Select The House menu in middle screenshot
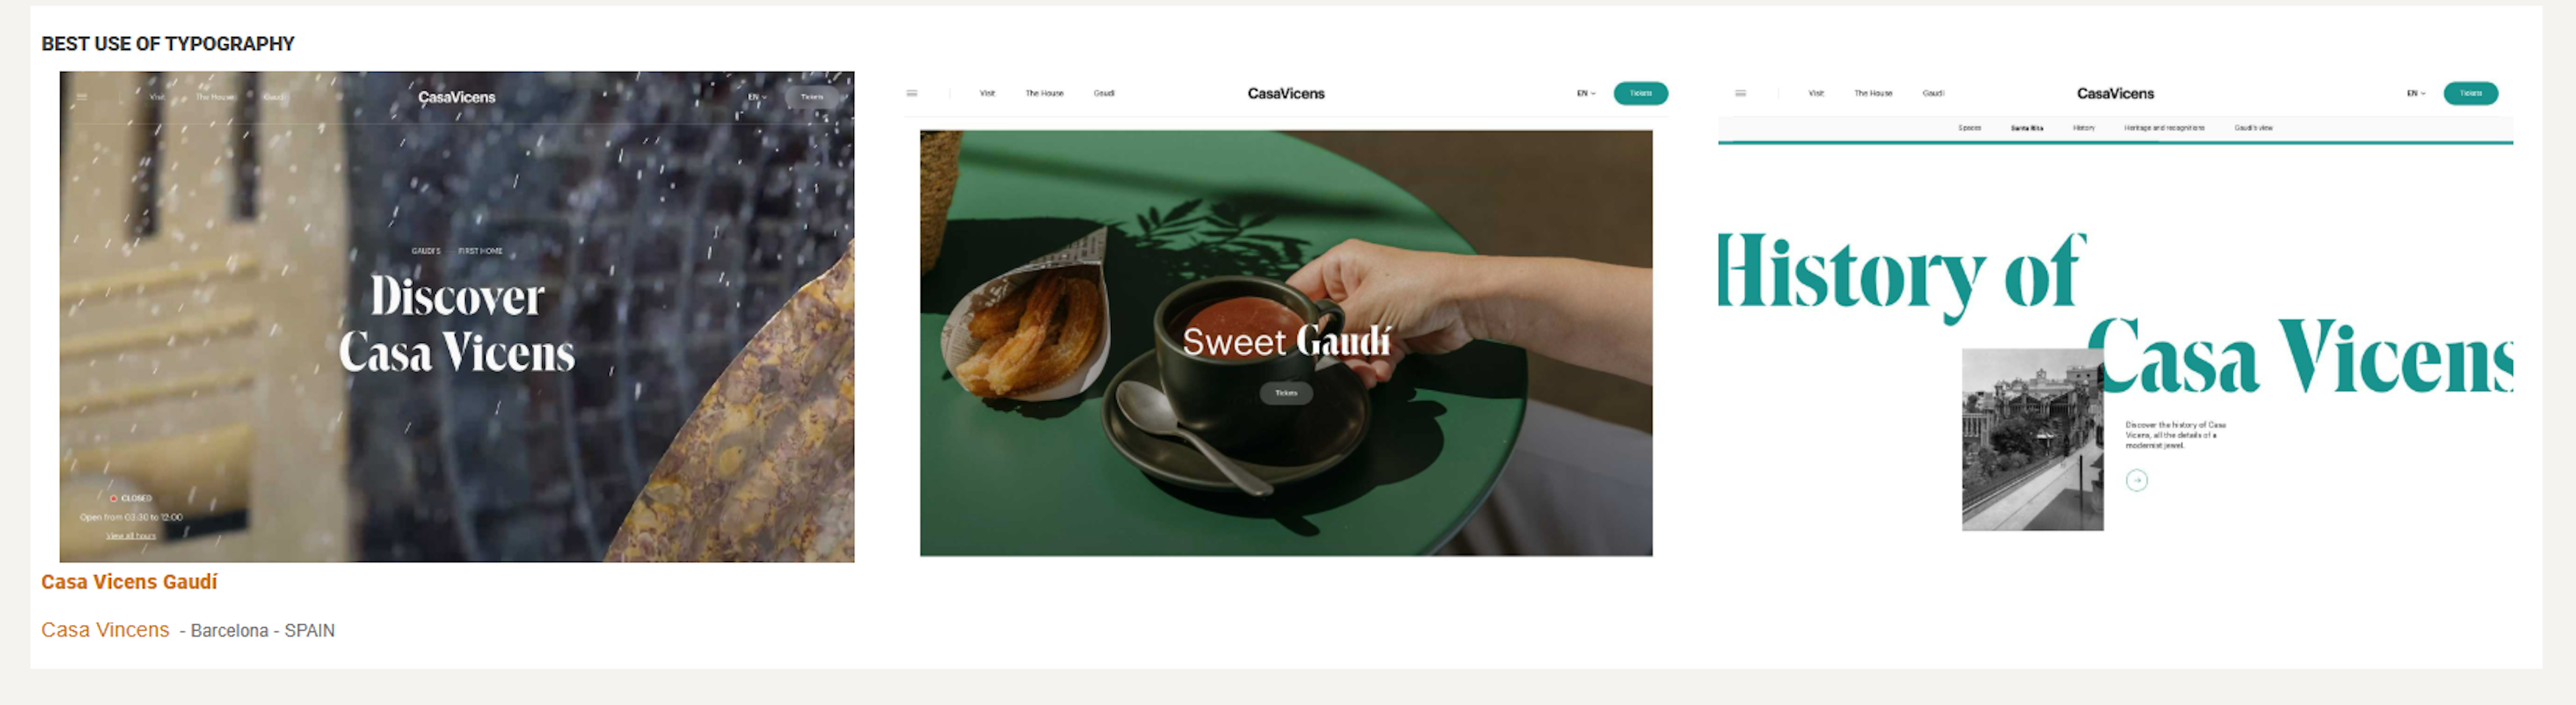Screen dimensions: 2576x705 1044,93
